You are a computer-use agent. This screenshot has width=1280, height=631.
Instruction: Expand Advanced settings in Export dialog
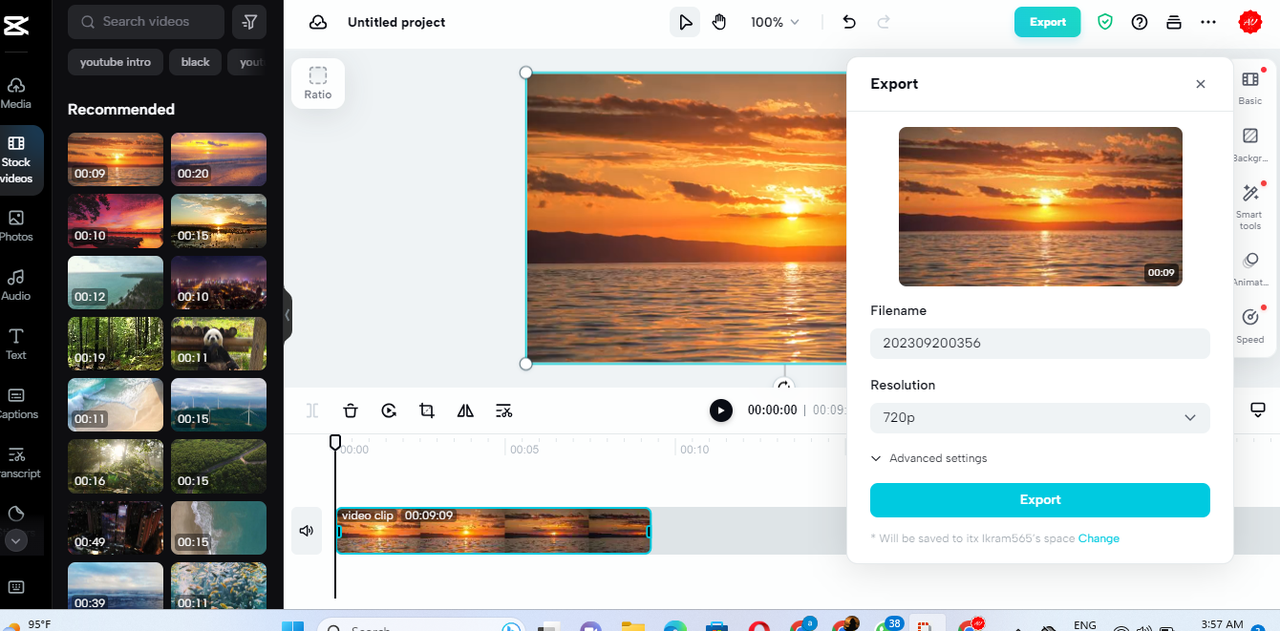[929, 458]
